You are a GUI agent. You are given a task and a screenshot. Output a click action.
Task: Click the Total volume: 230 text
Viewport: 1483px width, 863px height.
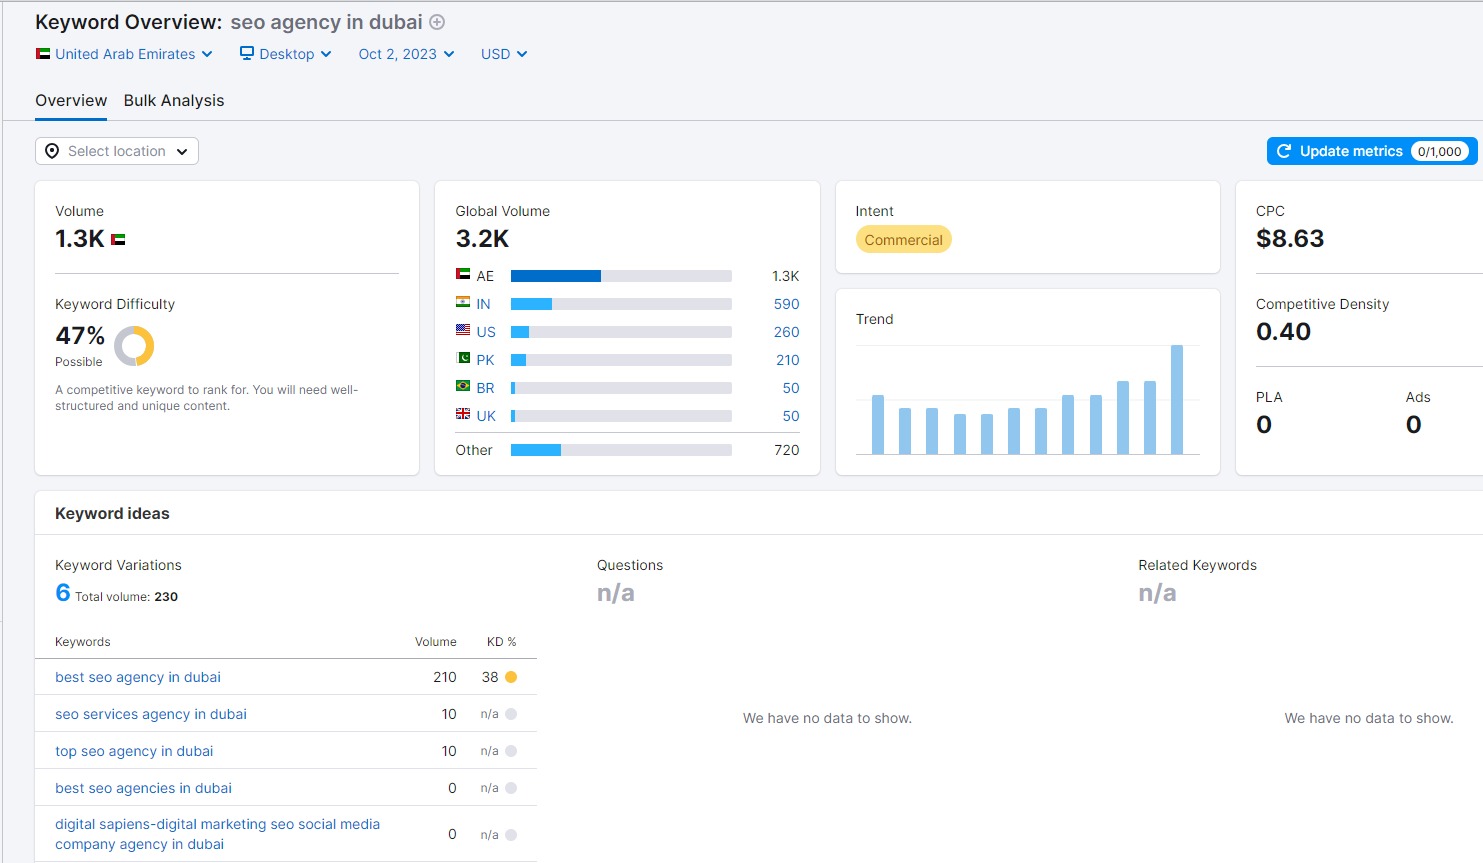[126, 597]
